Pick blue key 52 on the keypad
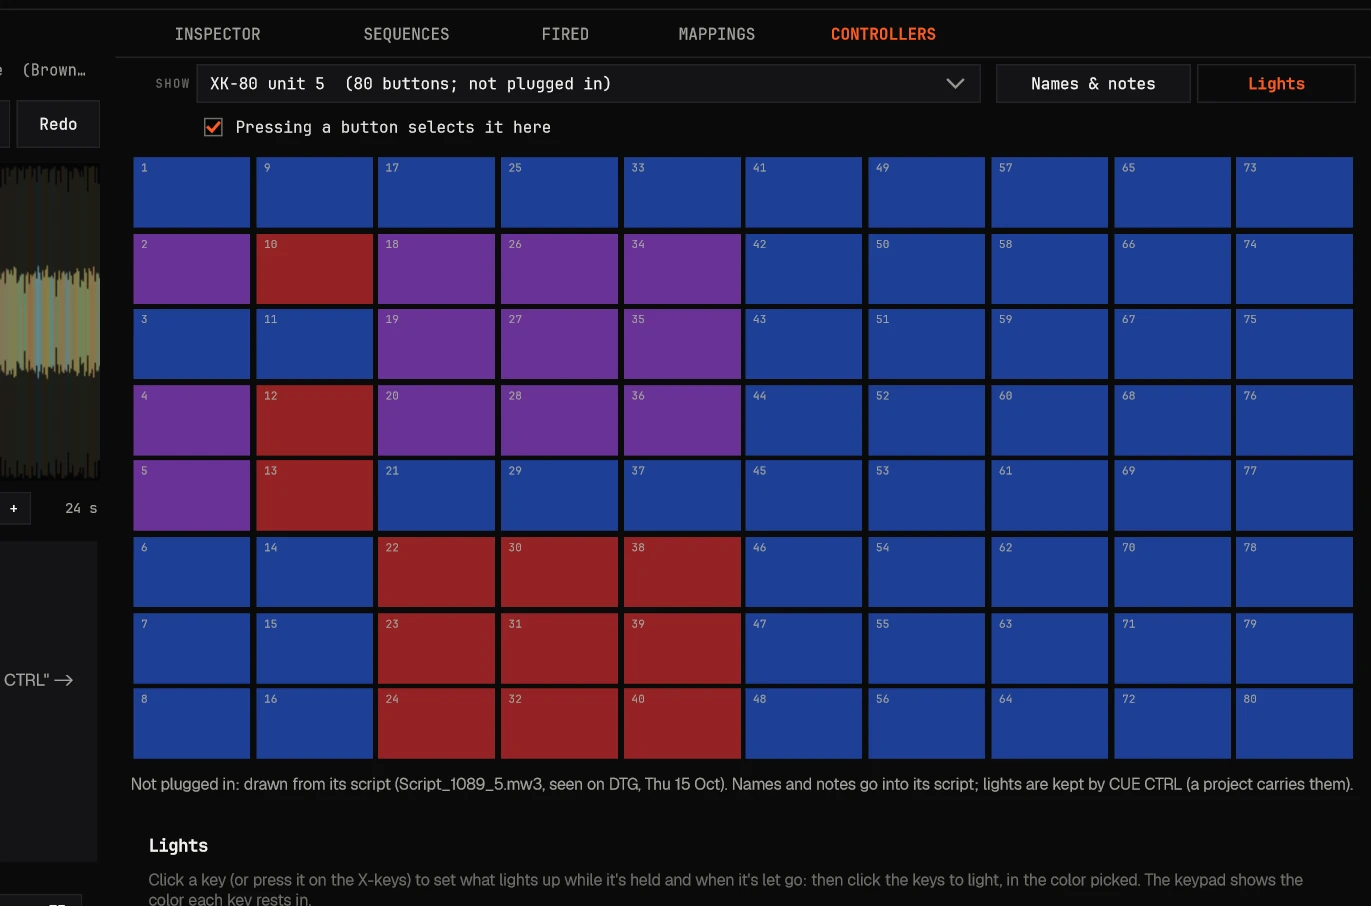Viewport: 1371px width, 906px height. (x=926, y=420)
